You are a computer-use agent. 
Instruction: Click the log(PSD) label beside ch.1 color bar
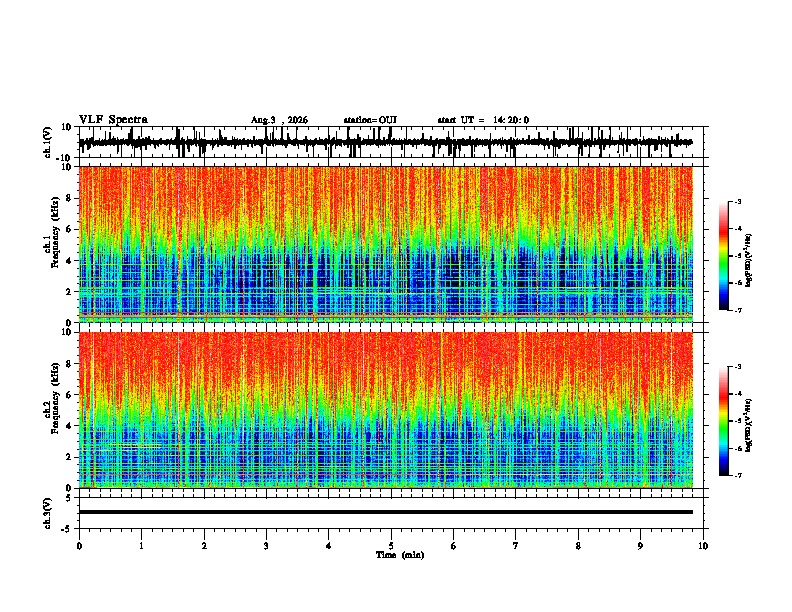pyautogui.click(x=749, y=260)
